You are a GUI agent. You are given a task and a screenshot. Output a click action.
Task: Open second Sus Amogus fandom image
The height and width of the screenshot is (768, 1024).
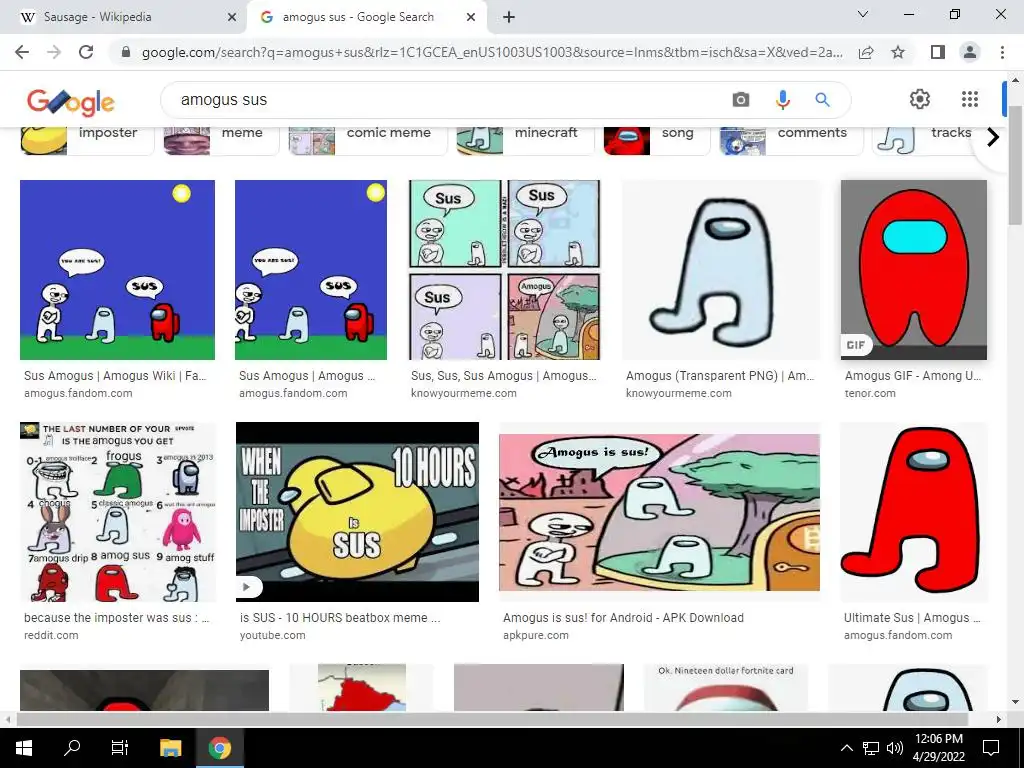coord(311,270)
